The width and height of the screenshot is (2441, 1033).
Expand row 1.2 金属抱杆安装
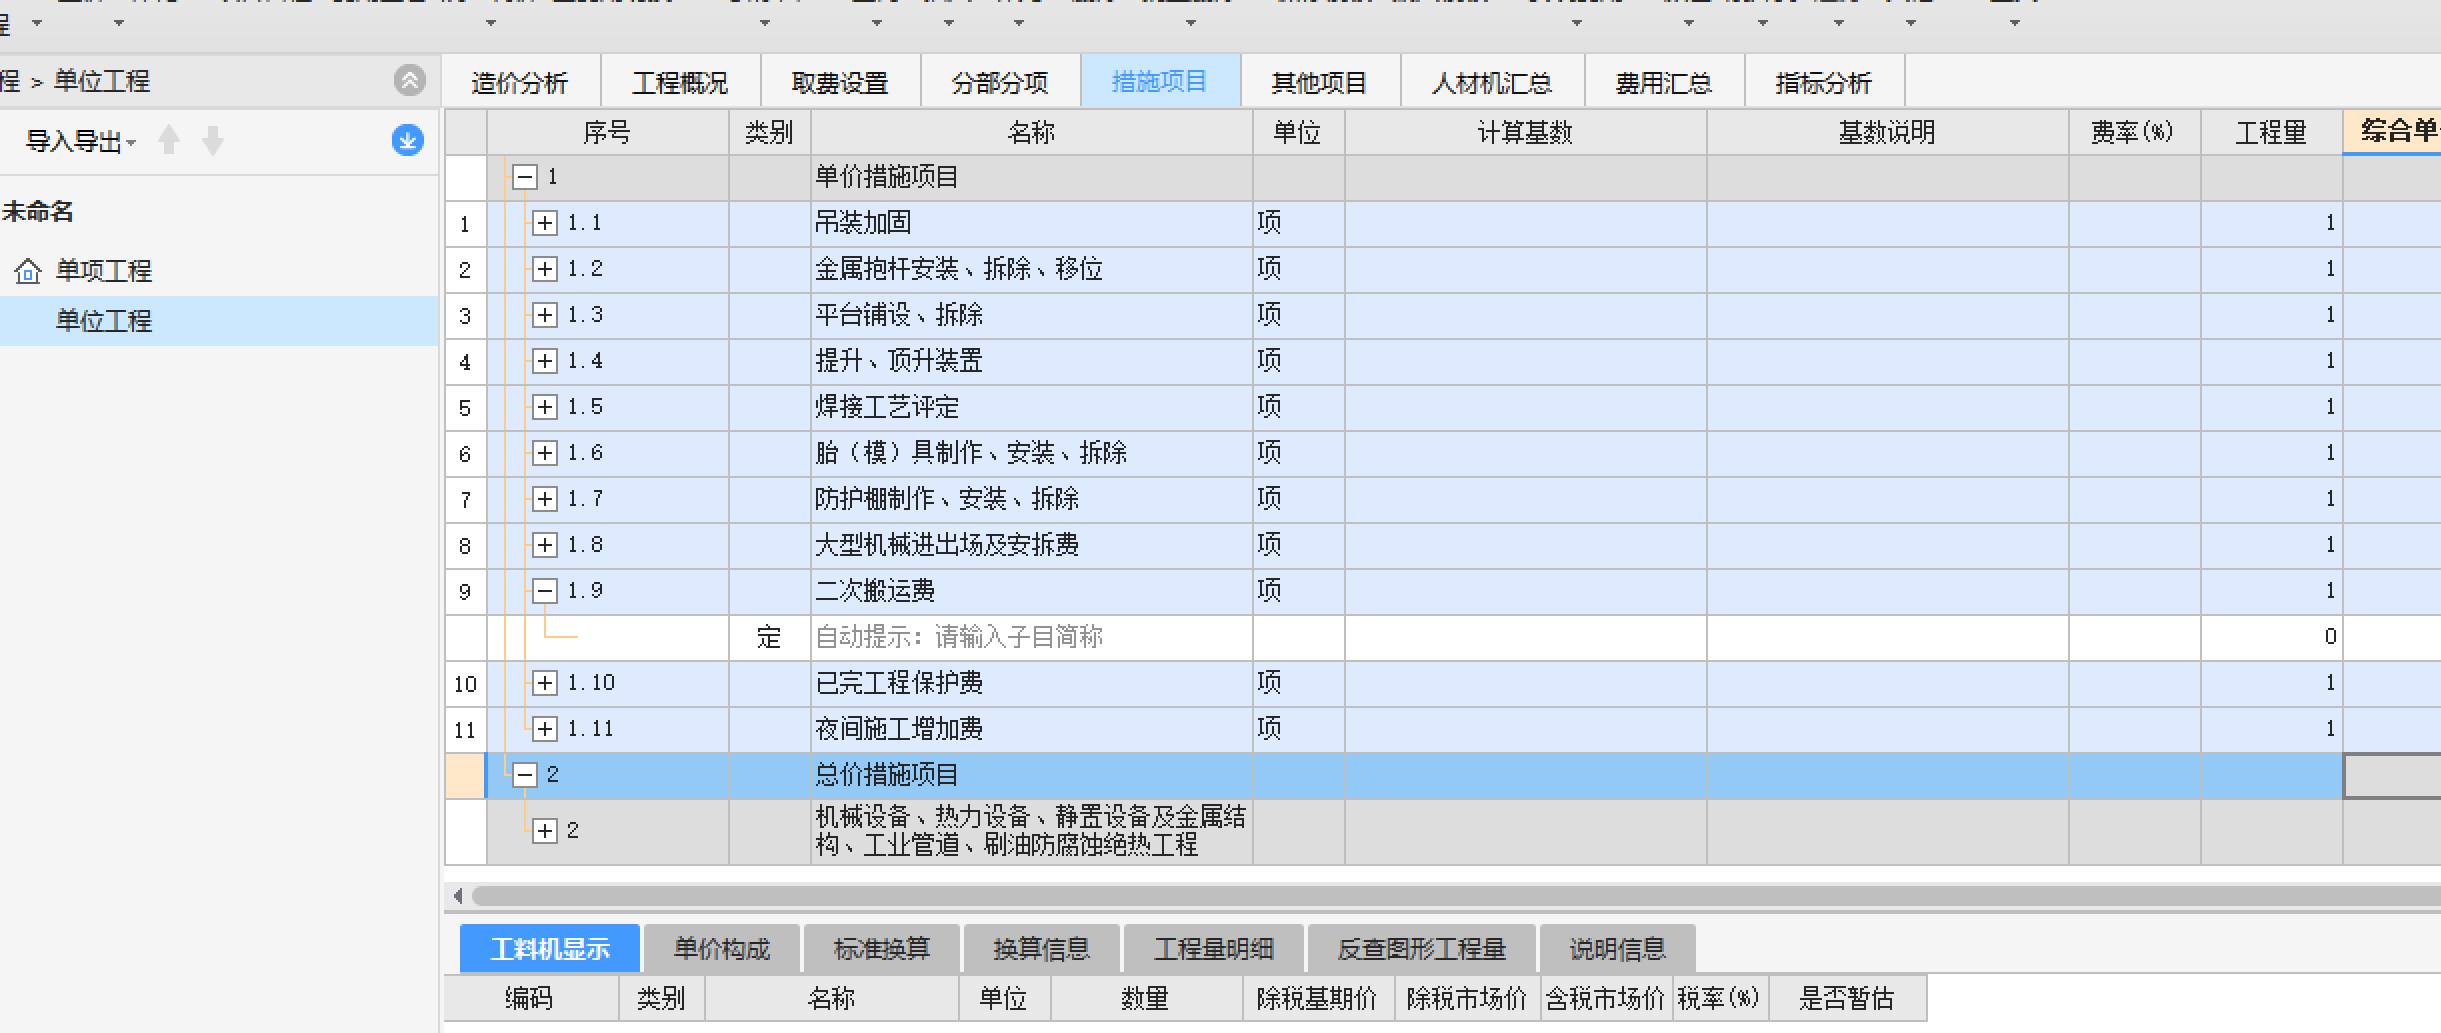(545, 269)
